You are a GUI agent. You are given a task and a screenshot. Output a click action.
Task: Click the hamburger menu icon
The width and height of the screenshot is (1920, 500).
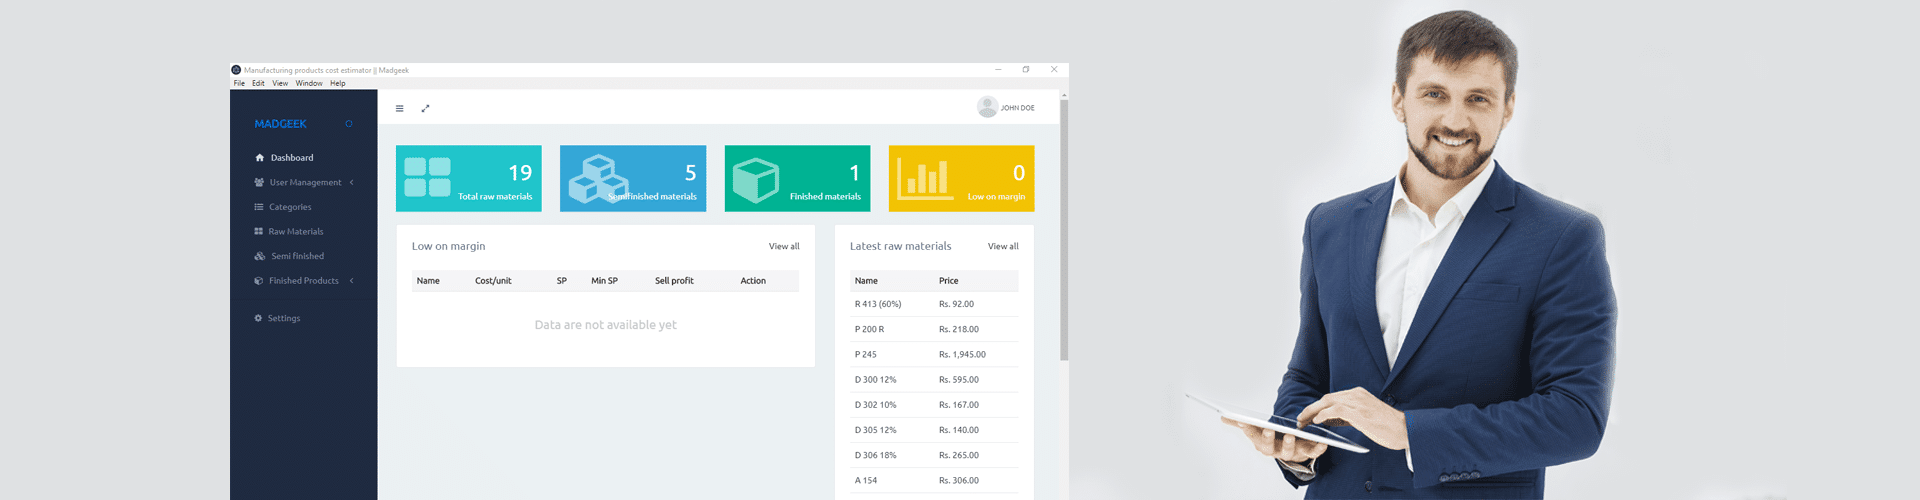399,108
